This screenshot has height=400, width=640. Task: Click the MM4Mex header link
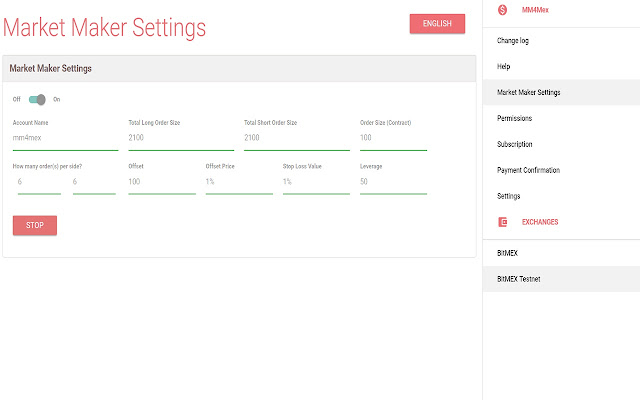pyautogui.click(x=535, y=10)
